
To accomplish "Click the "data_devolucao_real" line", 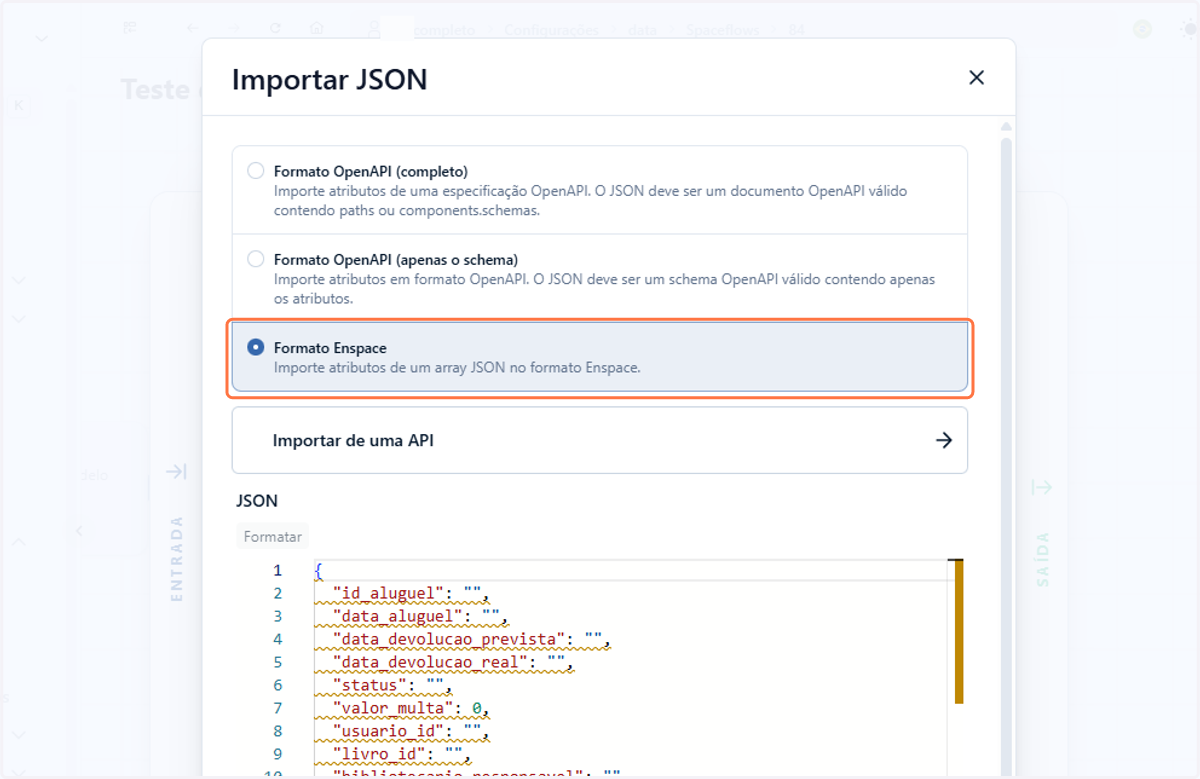I will [453, 662].
